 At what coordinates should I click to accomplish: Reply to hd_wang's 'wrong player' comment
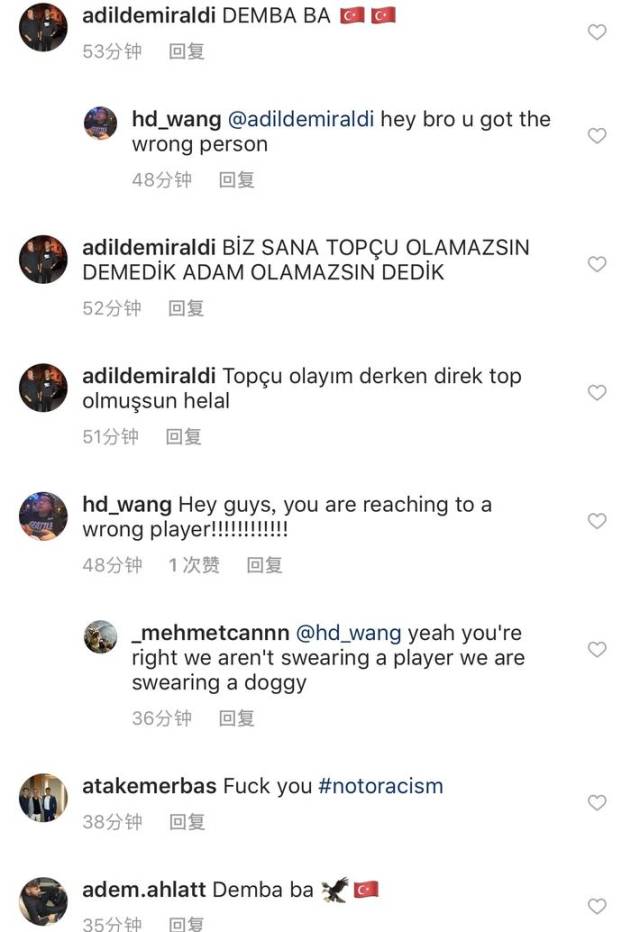pos(264,565)
